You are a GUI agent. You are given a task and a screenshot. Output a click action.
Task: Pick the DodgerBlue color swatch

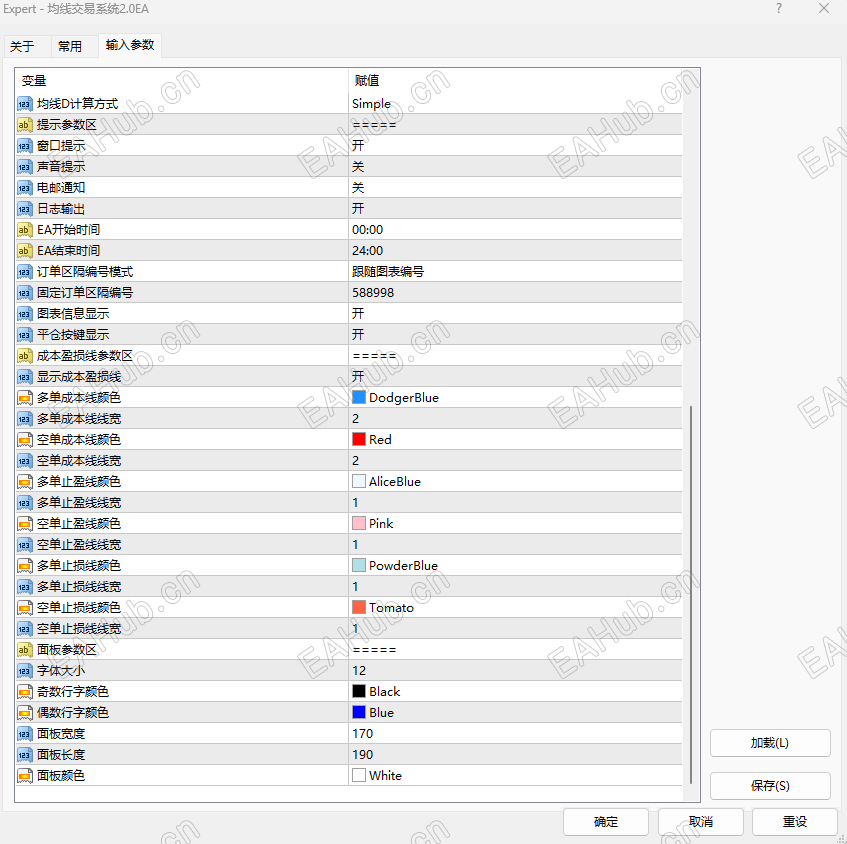(x=359, y=398)
